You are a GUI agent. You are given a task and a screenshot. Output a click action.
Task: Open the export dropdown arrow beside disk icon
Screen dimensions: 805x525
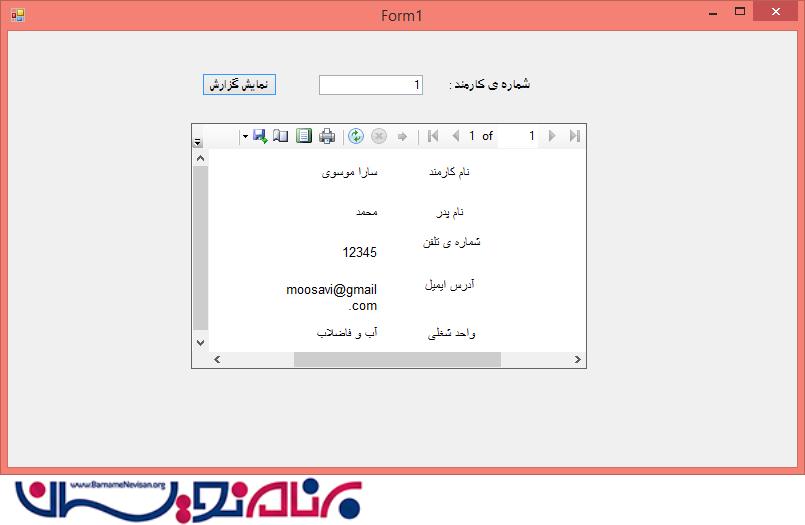point(245,136)
